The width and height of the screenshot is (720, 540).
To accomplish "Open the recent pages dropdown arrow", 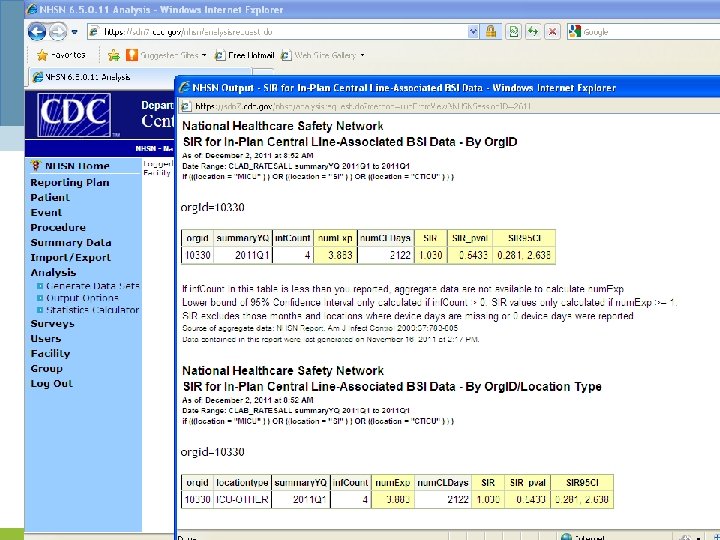I will 74,32.
